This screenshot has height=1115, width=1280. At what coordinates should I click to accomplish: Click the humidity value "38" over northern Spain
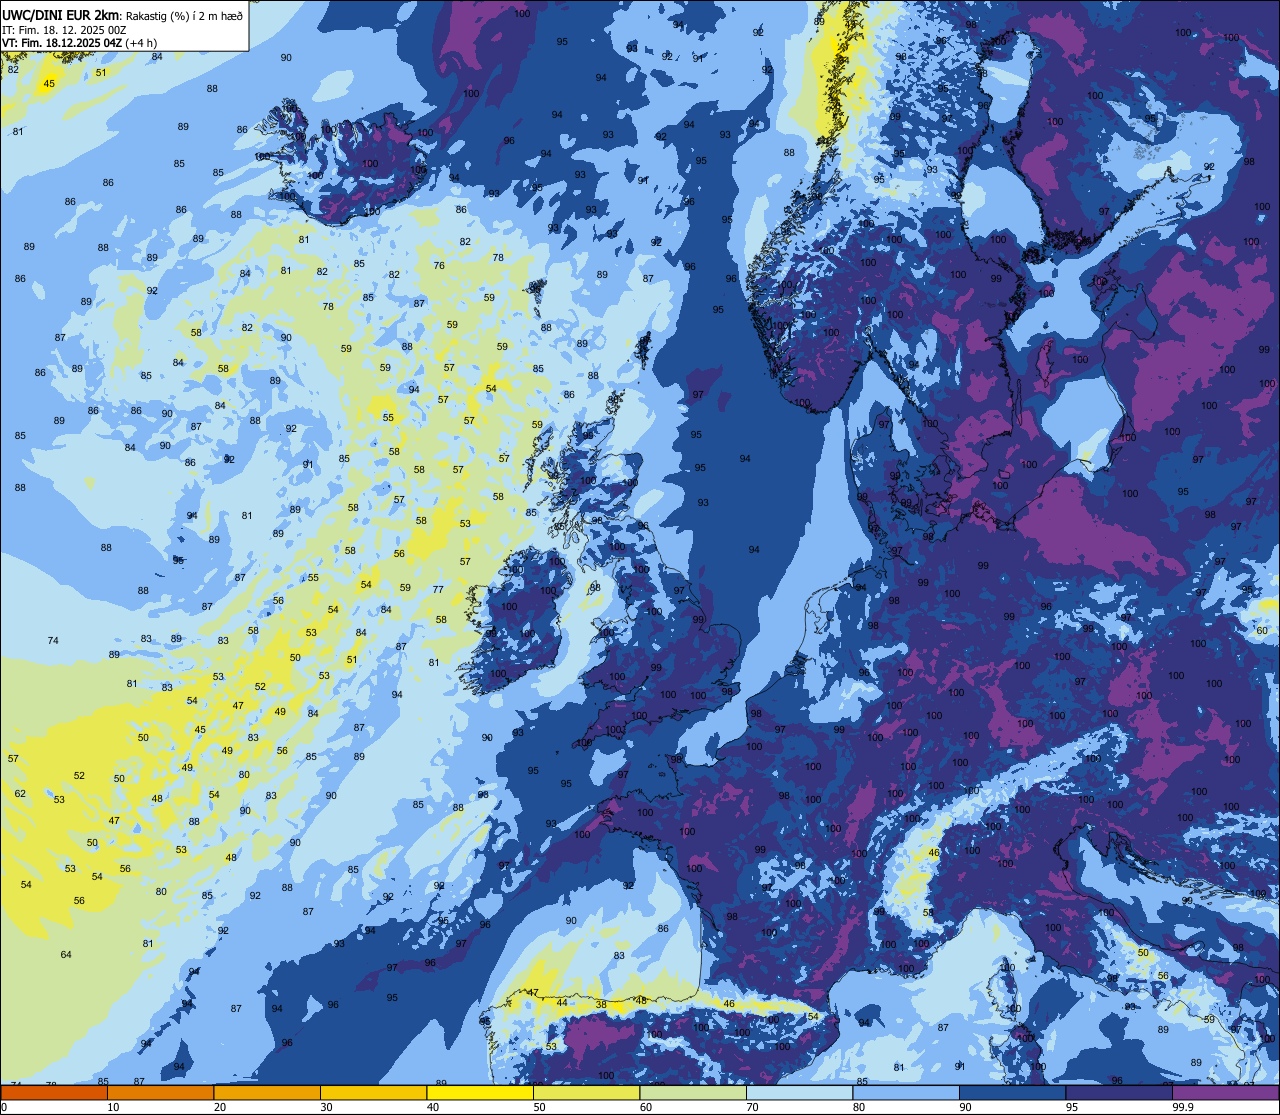coord(601,1004)
